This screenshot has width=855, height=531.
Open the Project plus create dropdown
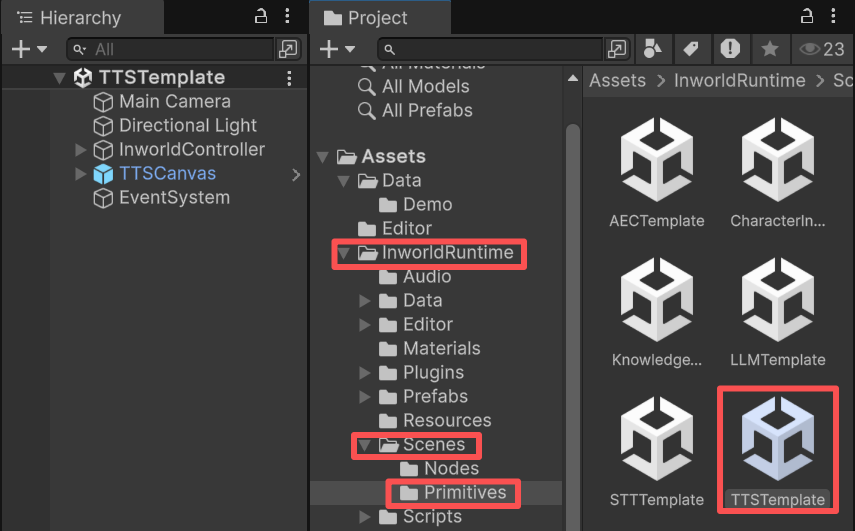338,49
